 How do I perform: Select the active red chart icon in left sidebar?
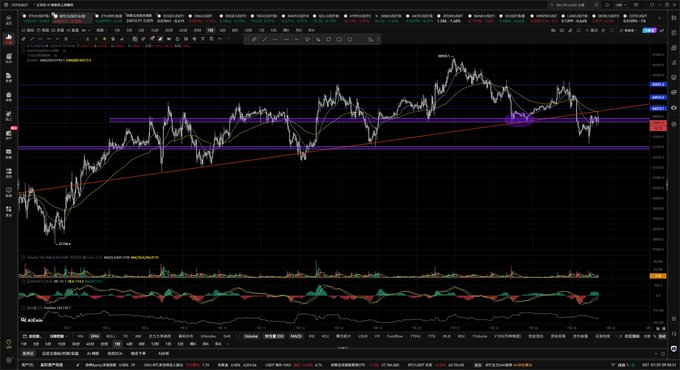click(x=9, y=39)
